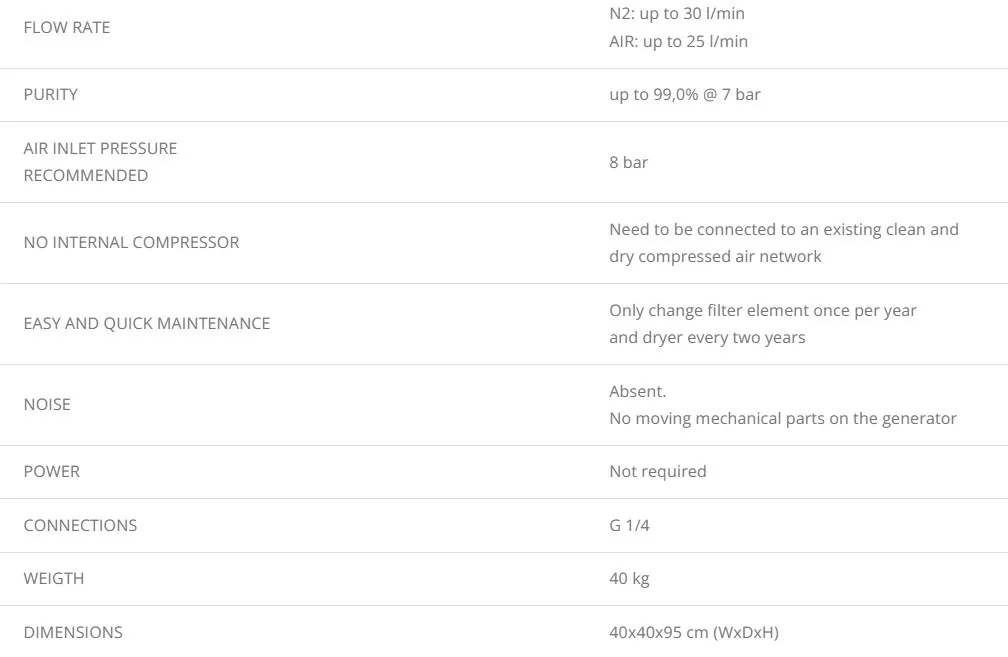Viewport: 1008px width, 657px height.
Task: Select the up to 99,0% @ 7 bar value
Action: pyautogui.click(x=685, y=94)
